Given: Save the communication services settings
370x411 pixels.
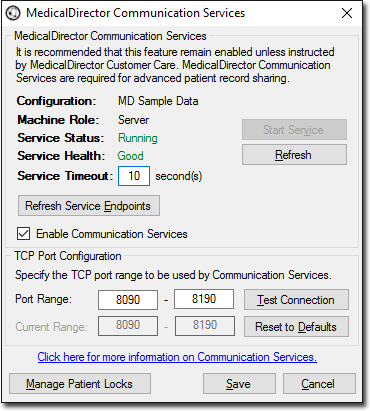Looking at the screenshot, I should coord(239,384).
